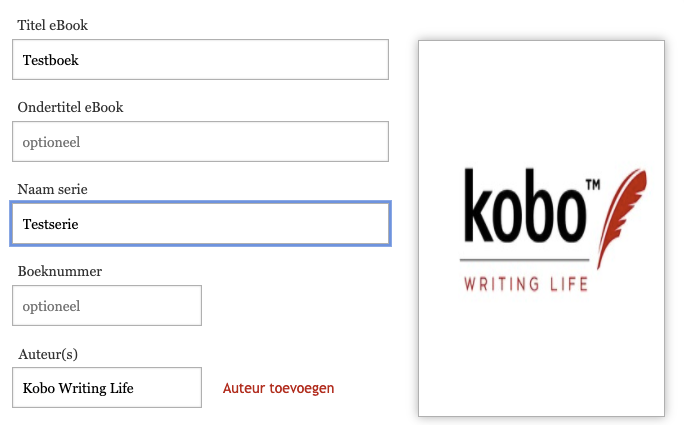Click the "Naam serie" label text
This screenshot has width=684, height=425.
(x=59, y=189)
